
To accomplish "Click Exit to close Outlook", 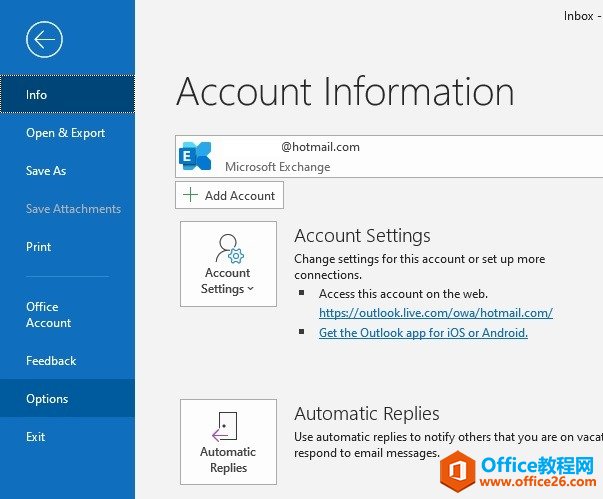I will click(x=67, y=437).
